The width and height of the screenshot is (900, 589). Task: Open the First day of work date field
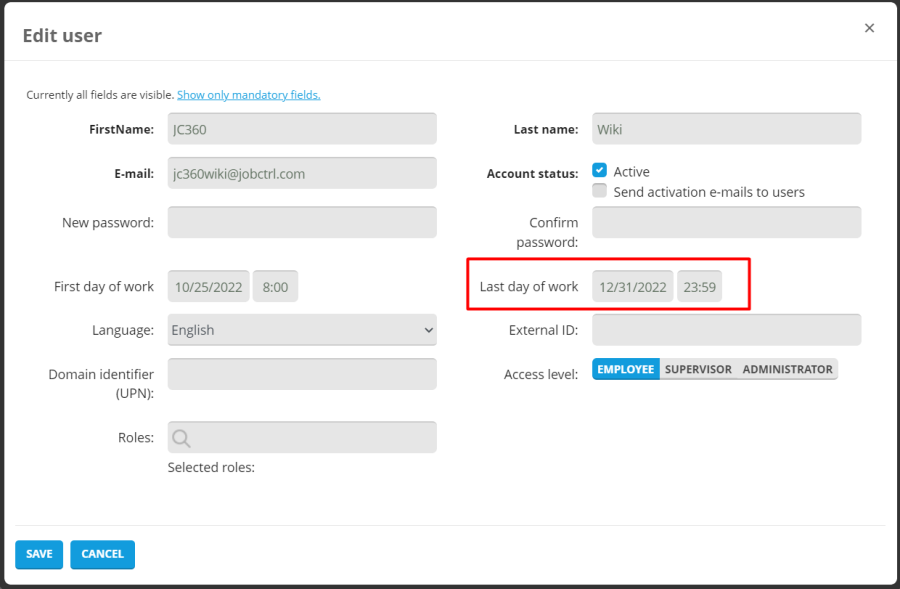pos(209,287)
